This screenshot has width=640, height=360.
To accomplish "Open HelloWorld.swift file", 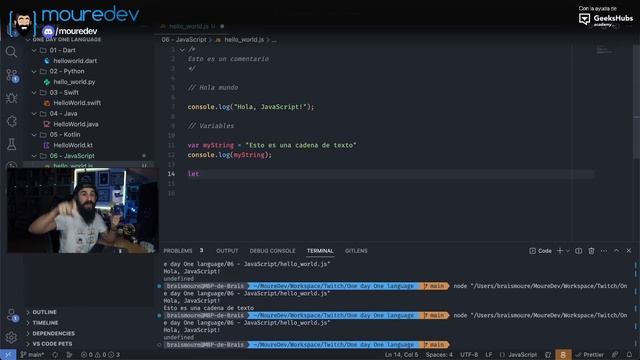I will click(x=77, y=103).
